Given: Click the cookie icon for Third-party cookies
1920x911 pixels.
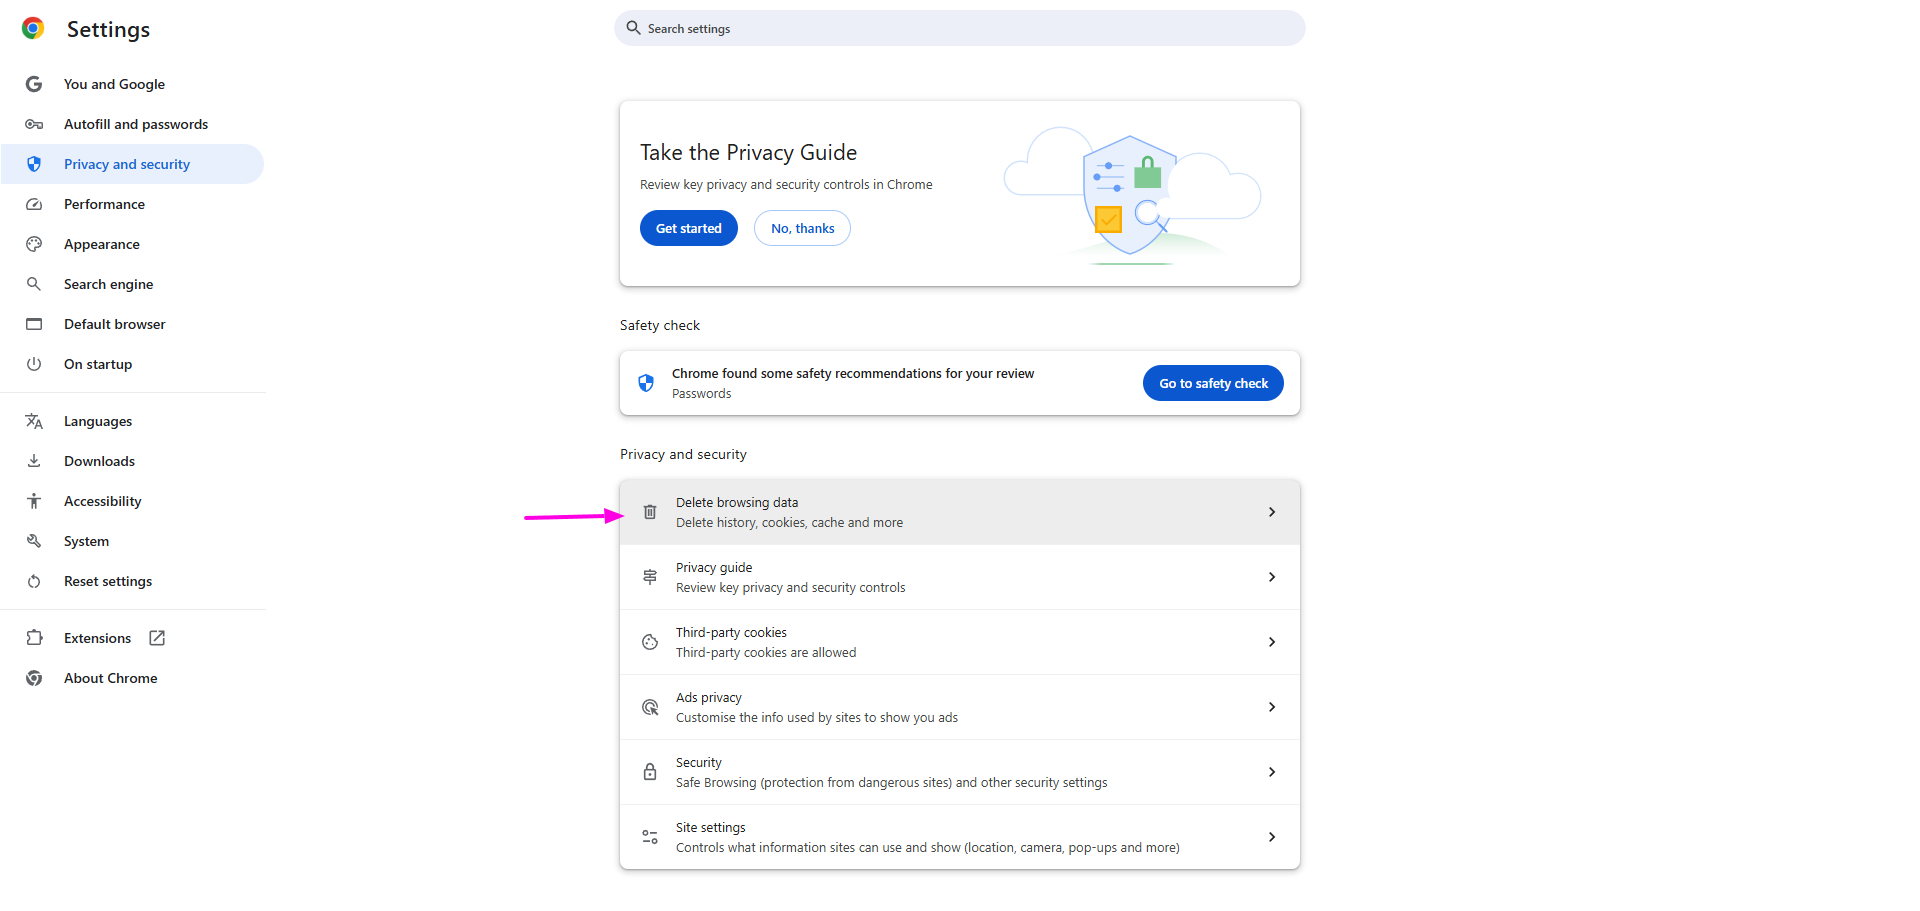Looking at the screenshot, I should pyautogui.click(x=650, y=642).
